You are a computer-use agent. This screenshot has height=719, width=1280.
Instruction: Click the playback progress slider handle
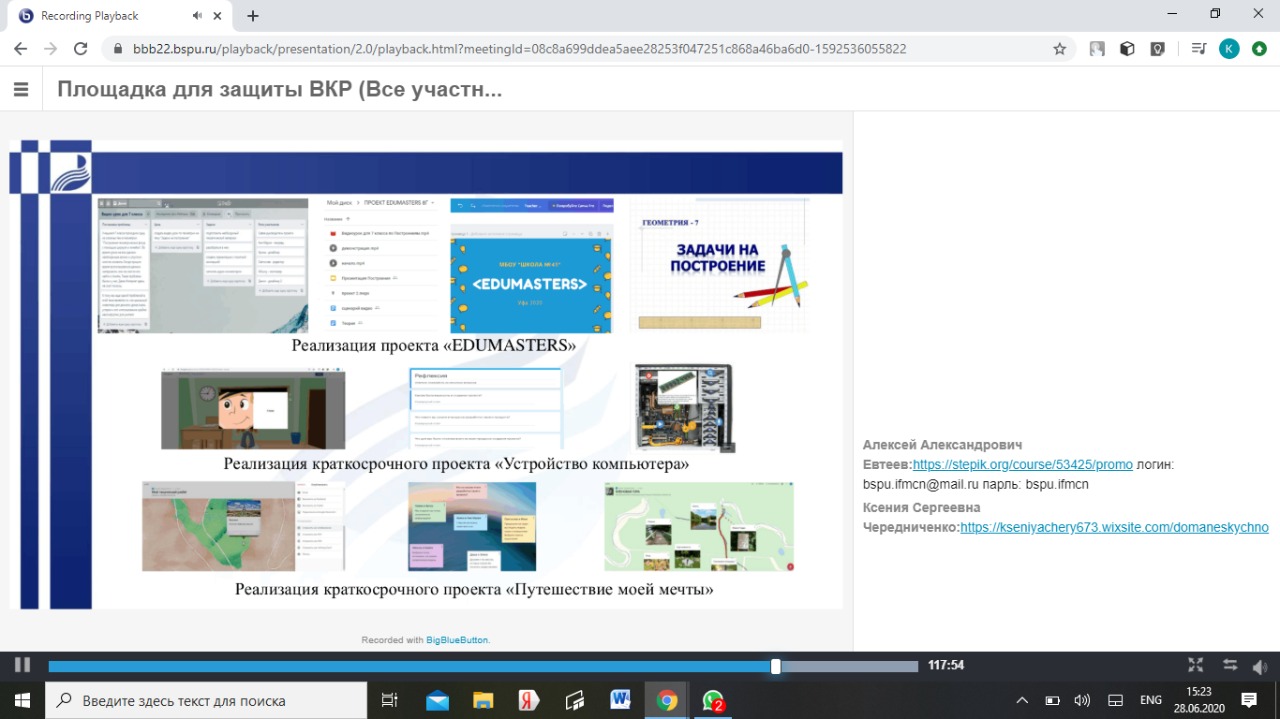tap(775, 666)
